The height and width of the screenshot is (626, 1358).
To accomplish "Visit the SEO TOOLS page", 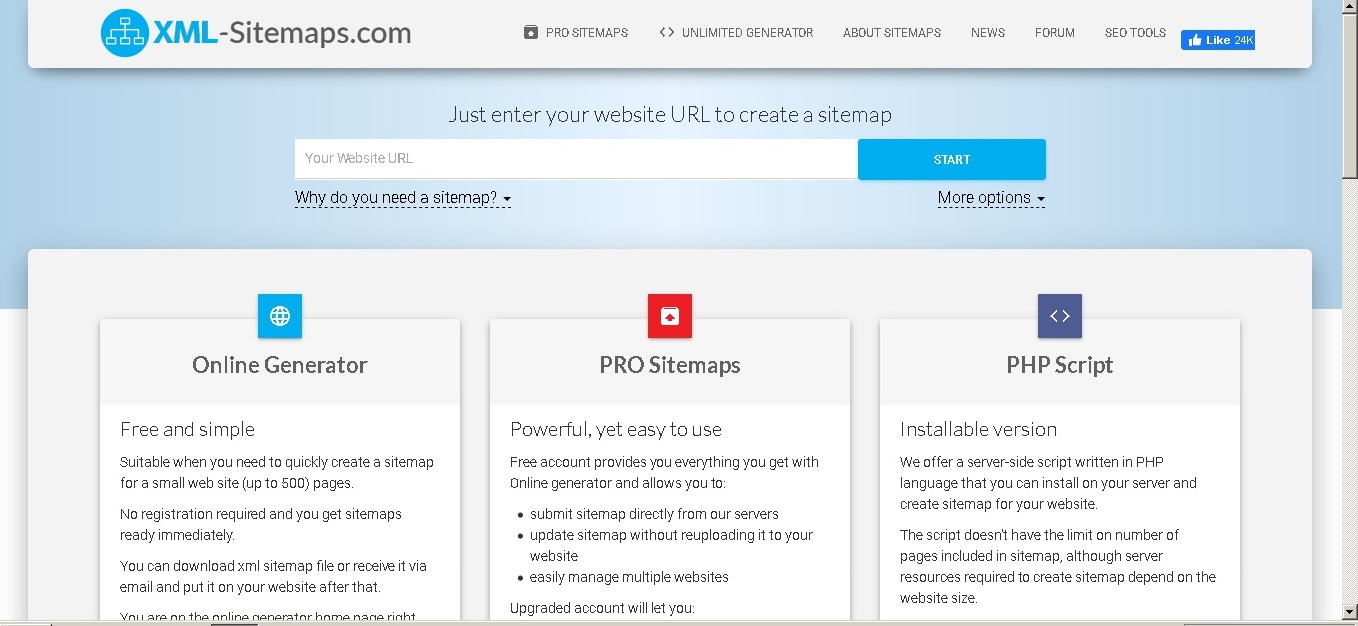I will pyautogui.click(x=1134, y=32).
